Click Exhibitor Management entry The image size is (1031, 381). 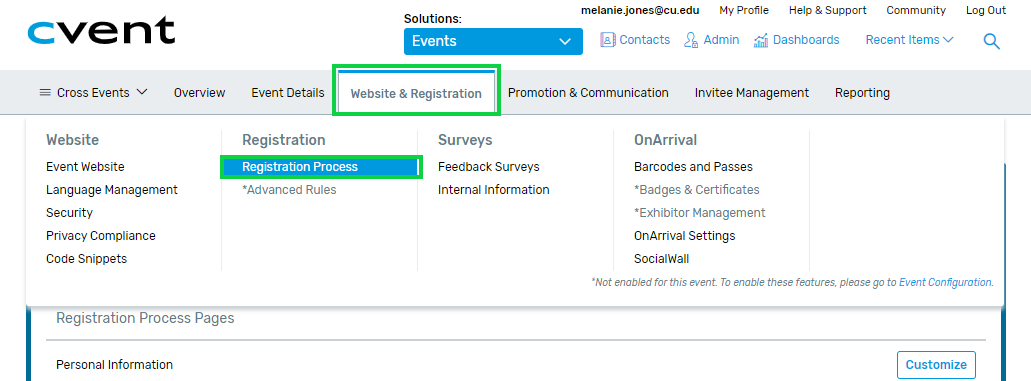click(x=700, y=213)
